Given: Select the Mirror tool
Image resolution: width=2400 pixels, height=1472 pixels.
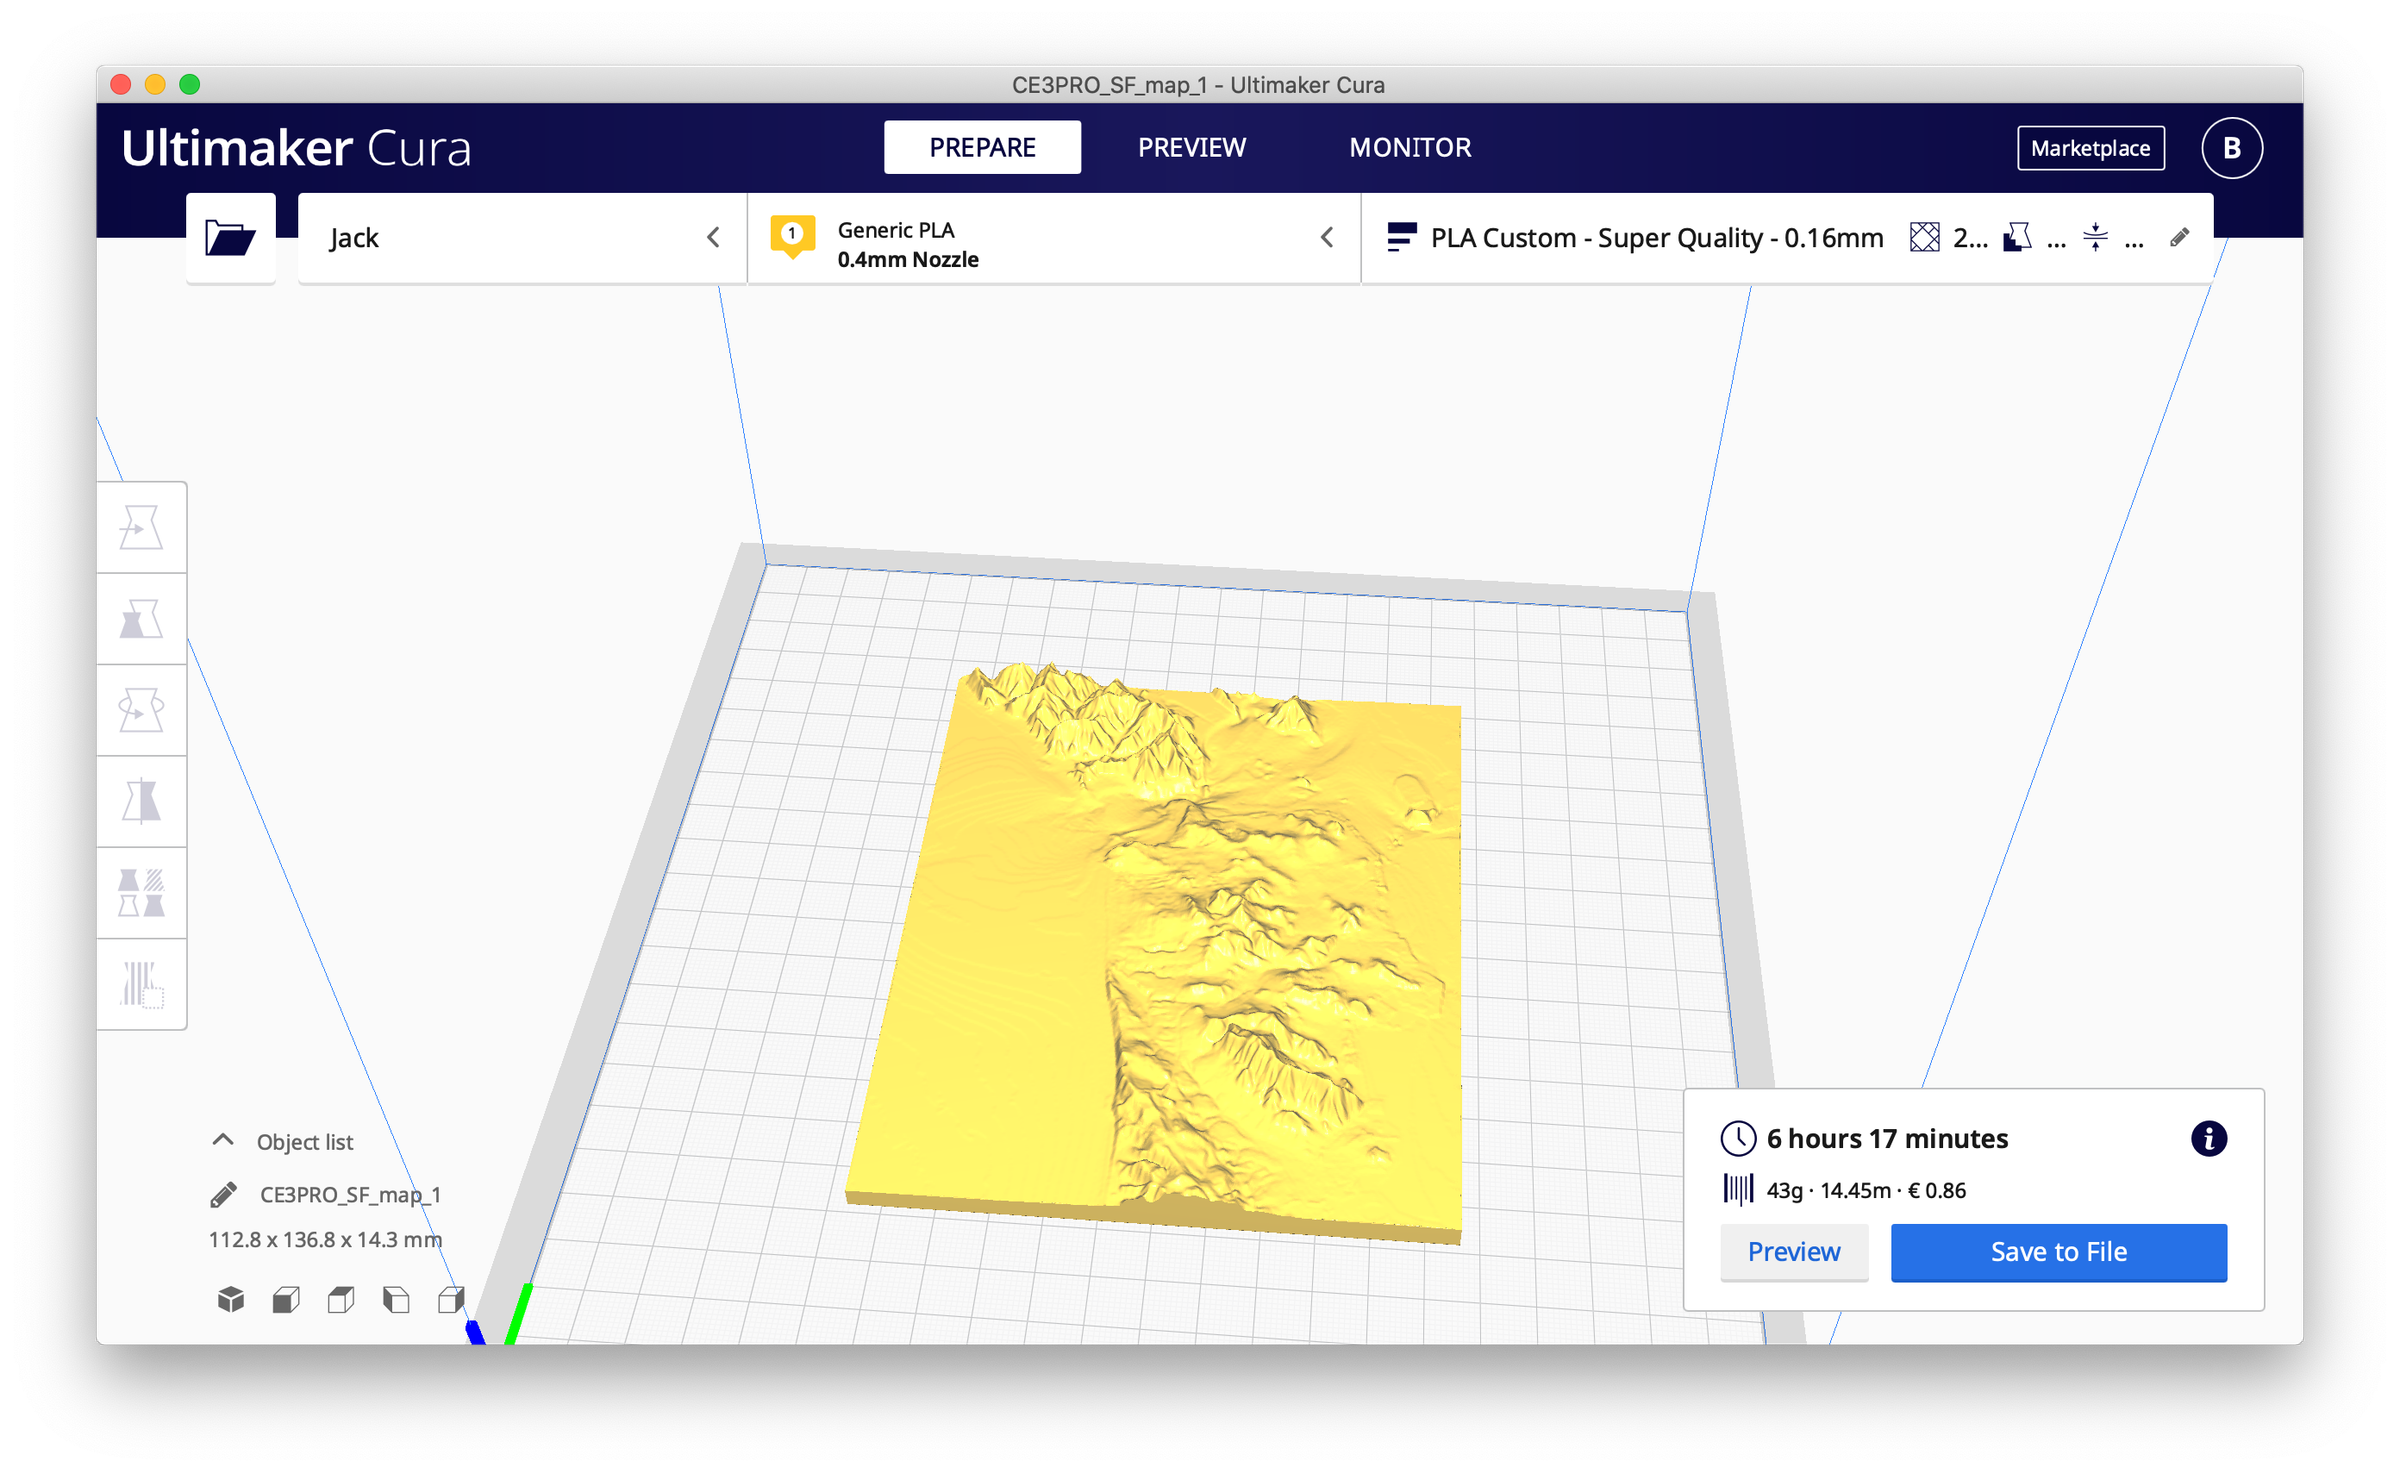Looking at the screenshot, I should (141, 799).
